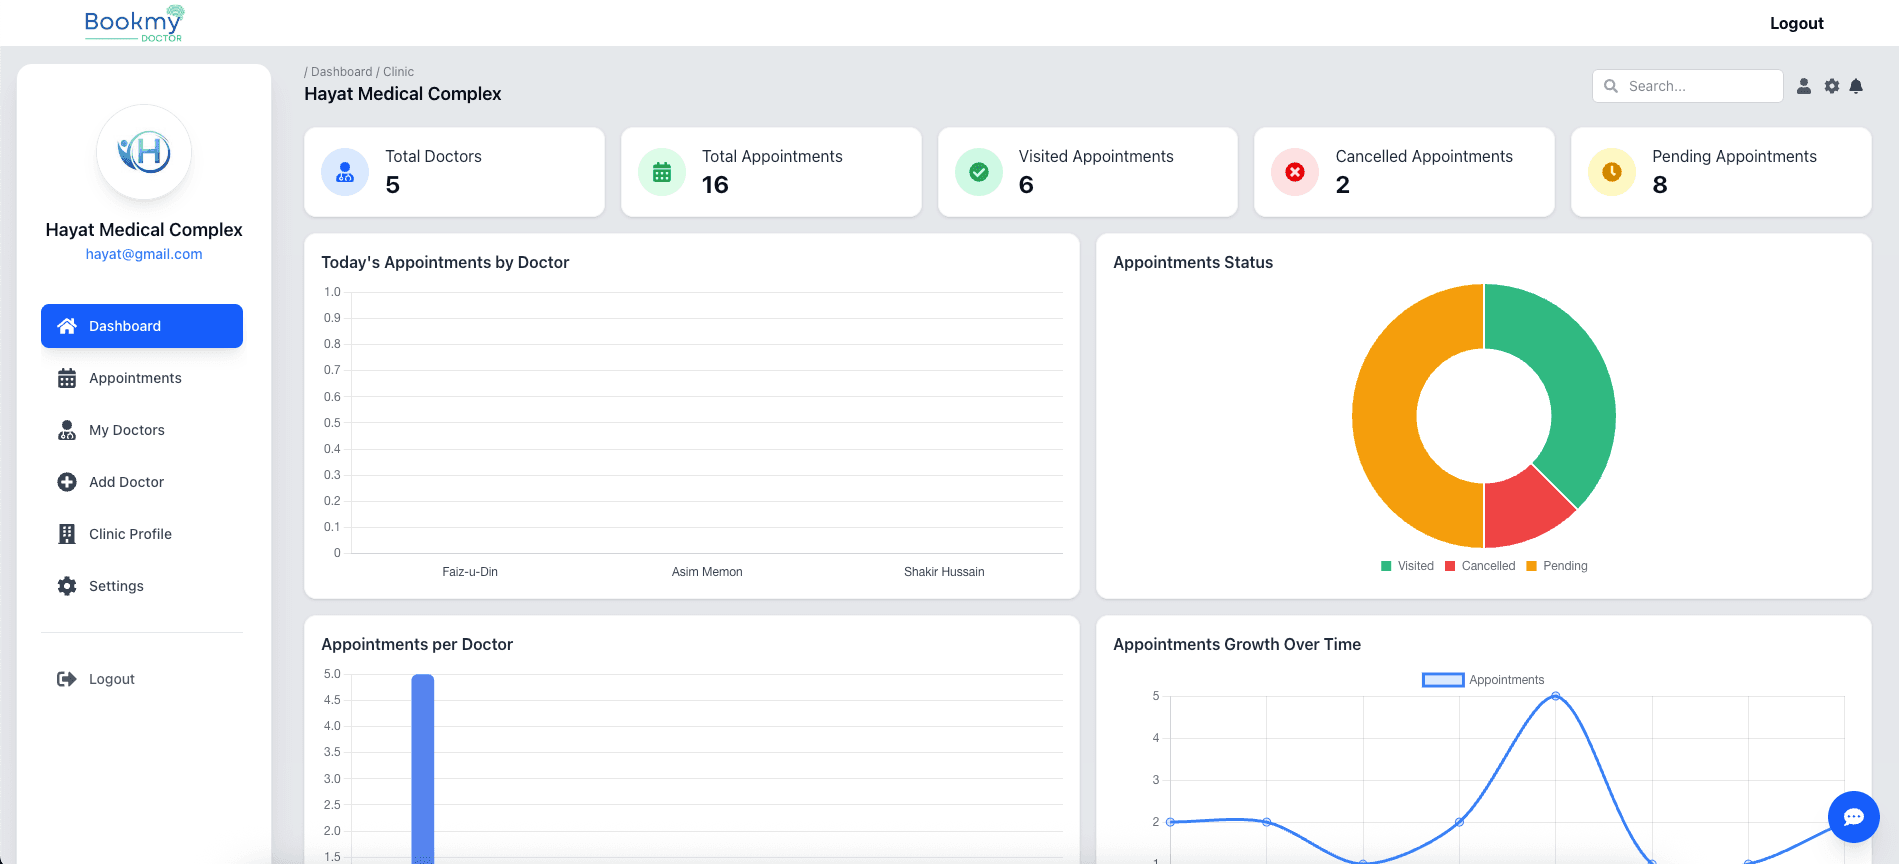Click the doctor icon beside My Doctors
1899x864 pixels.
(x=67, y=430)
